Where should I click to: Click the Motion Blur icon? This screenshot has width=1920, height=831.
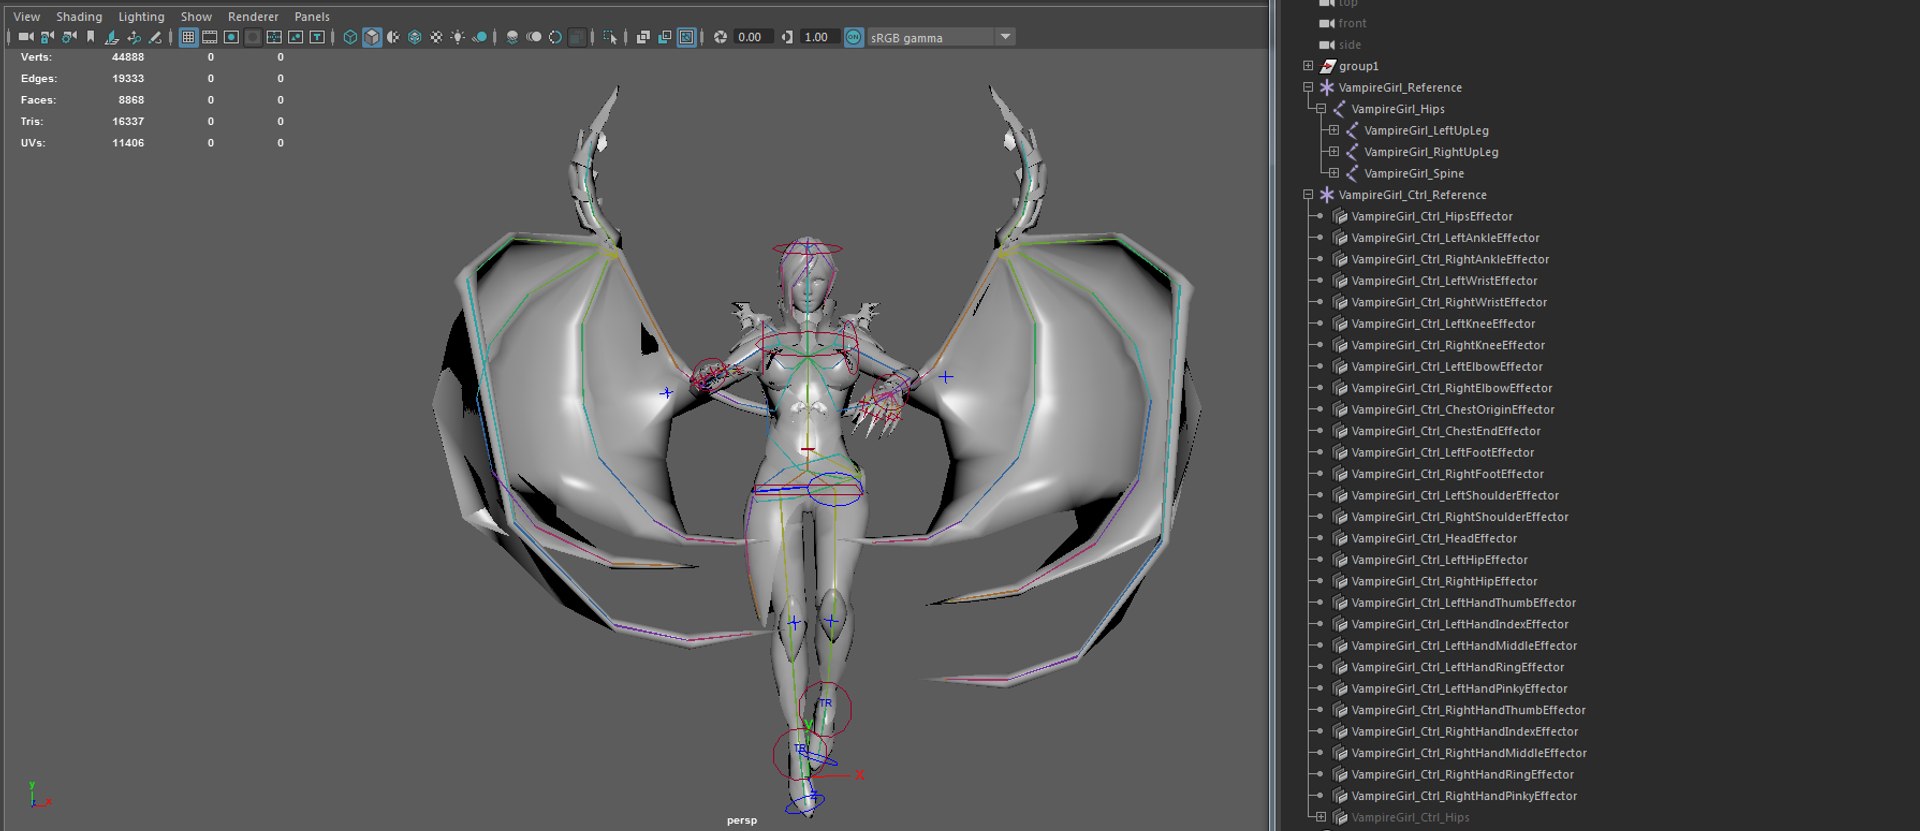point(534,37)
